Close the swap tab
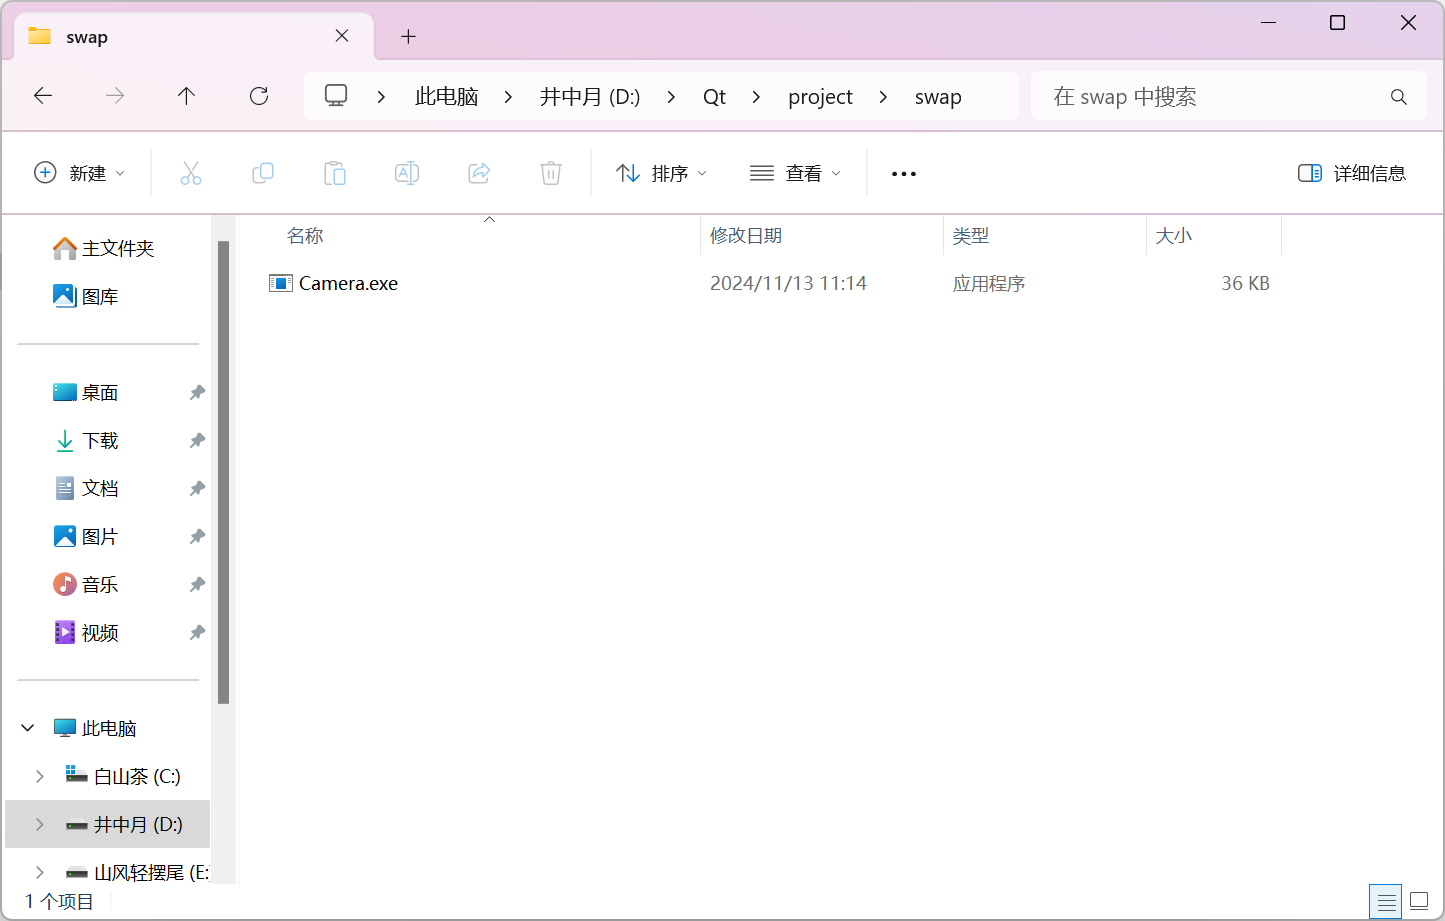This screenshot has width=1445, height=921. click(x=342, y=36)
